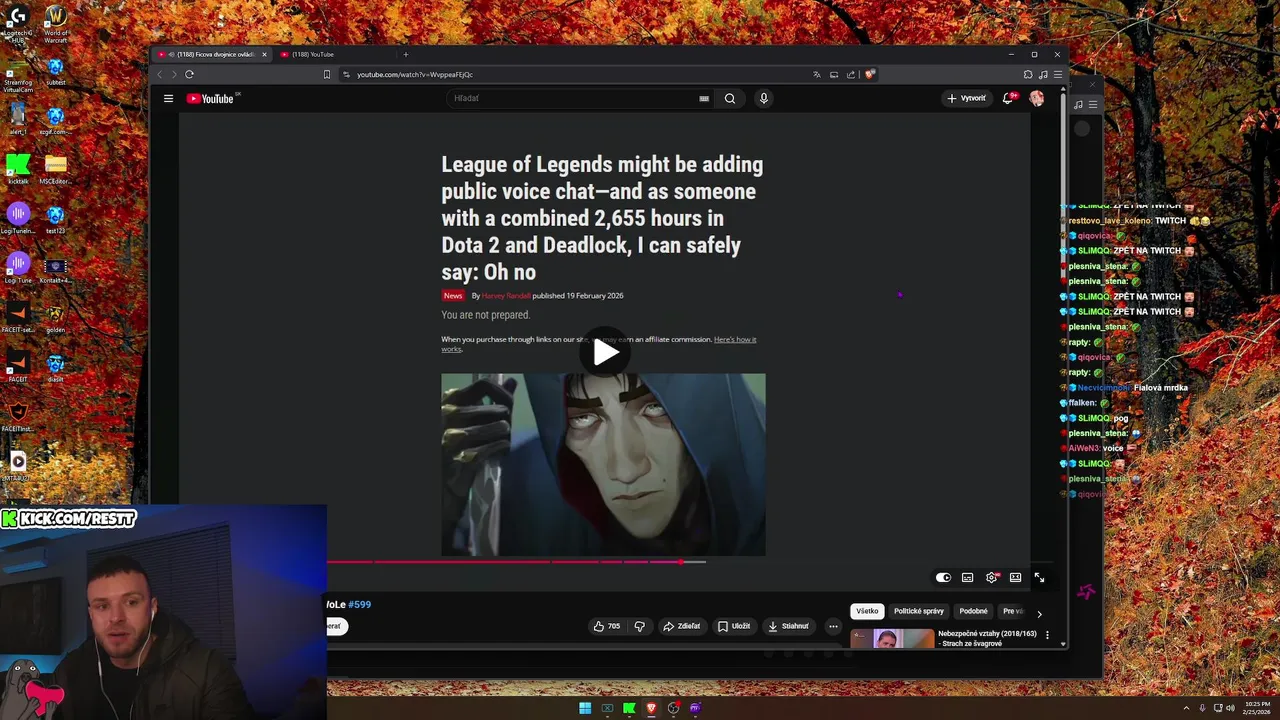Play the video with center play button
The height and width of the screenshot is (720, 1280).
click(605, 352)
